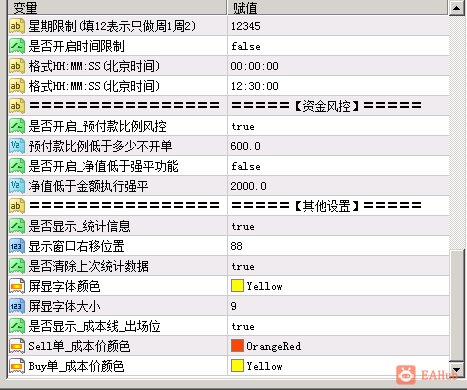Select the time value 12:30:00
This screenshot has height=390, width=467.
point(255,86)
